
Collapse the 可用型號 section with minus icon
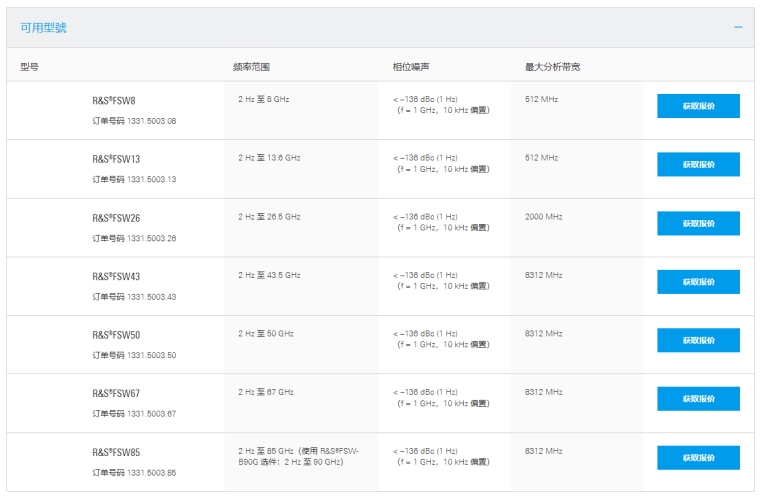738,27
